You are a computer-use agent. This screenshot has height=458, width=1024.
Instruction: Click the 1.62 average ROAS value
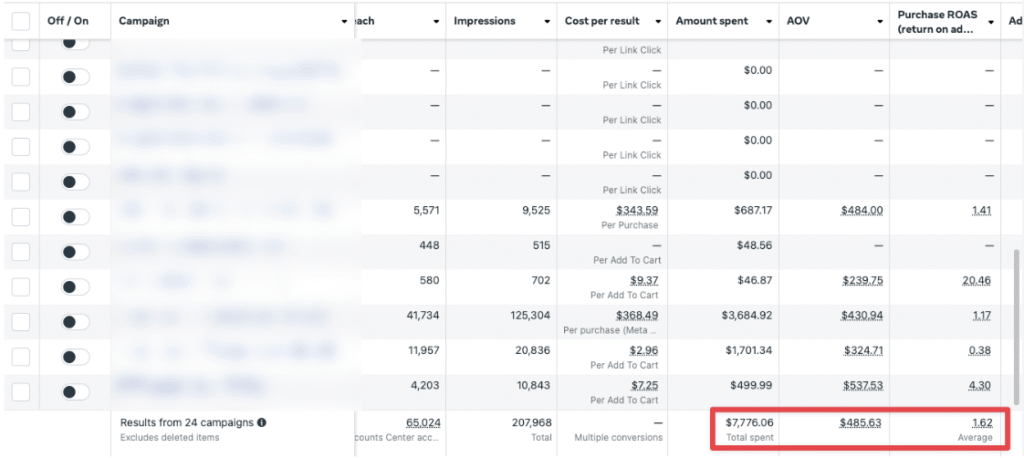coord(981,423)
